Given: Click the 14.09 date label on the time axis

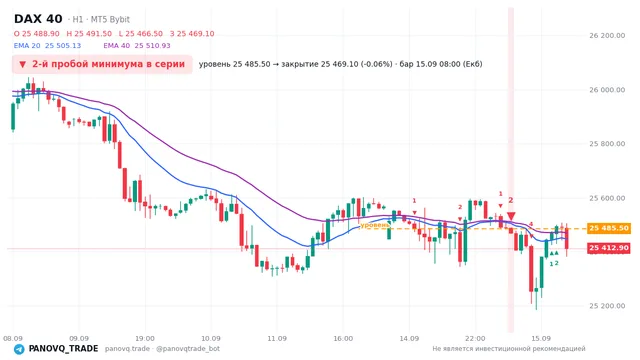Looking at the screenshot, I should pos(409,338).
